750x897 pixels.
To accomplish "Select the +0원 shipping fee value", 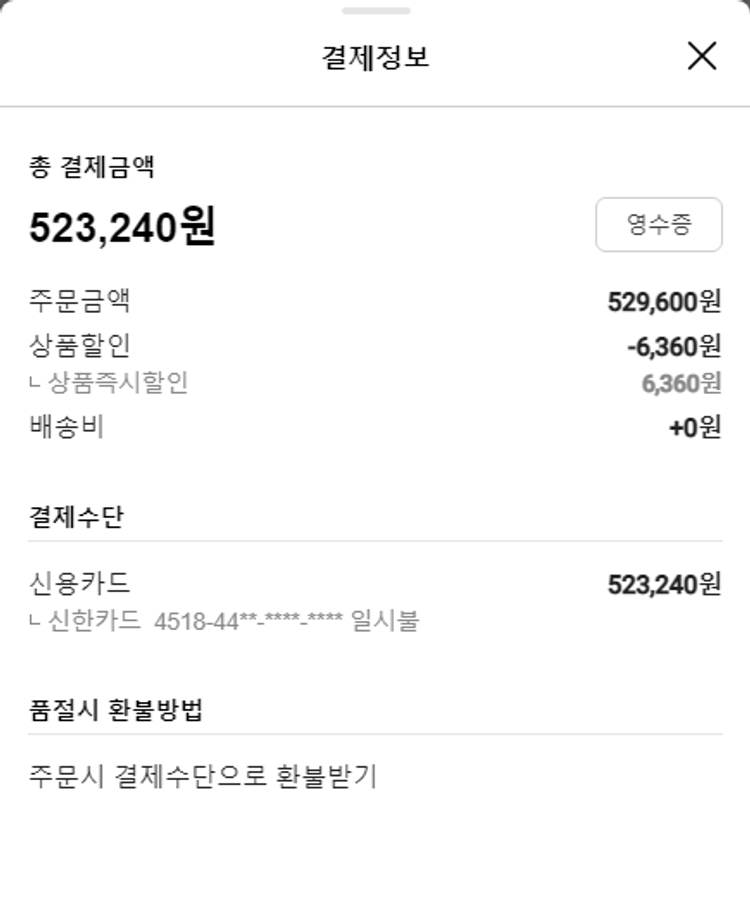I will point(695,428).
